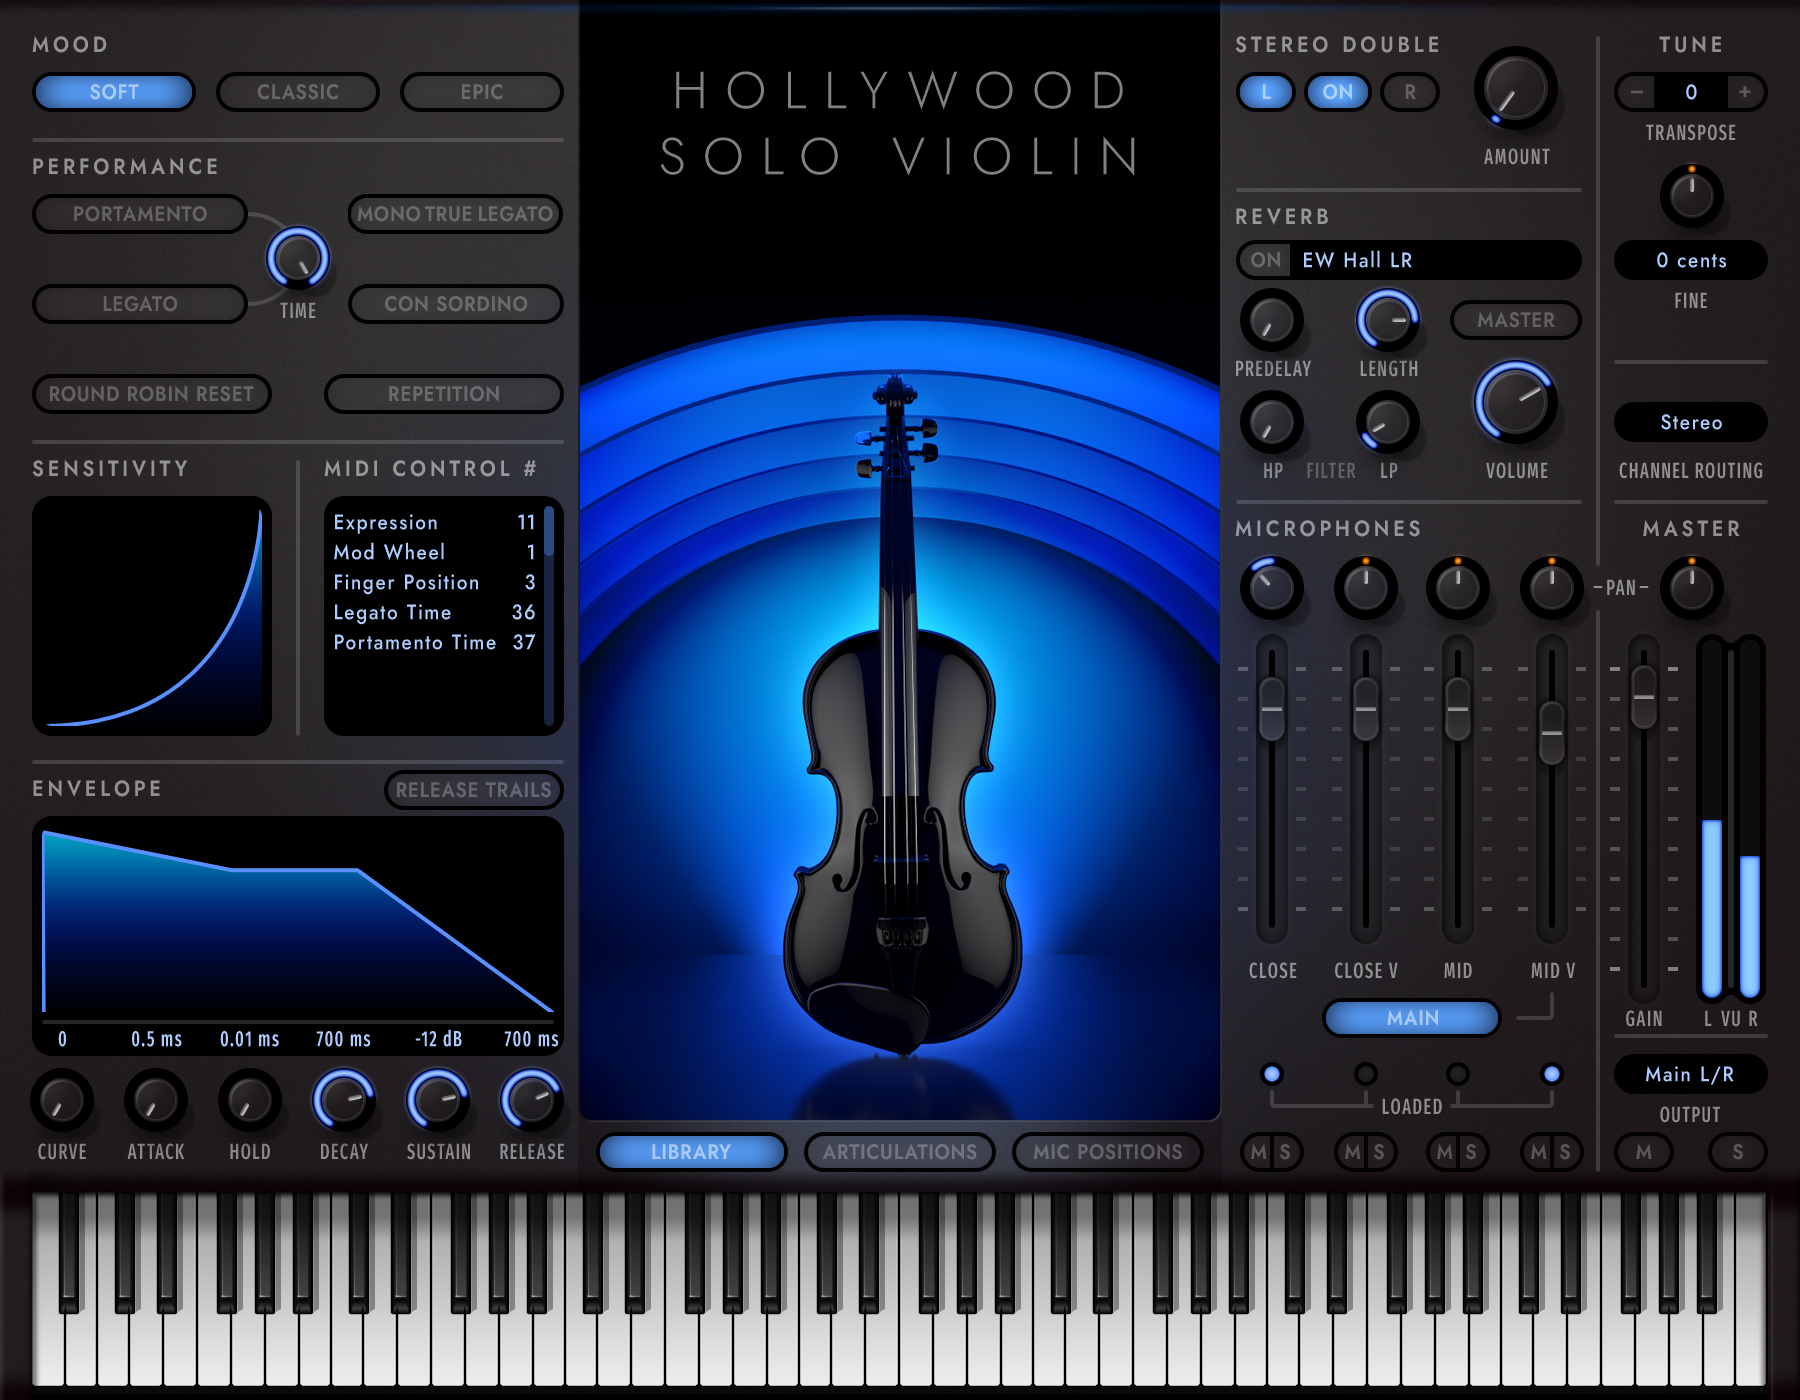1800x1400 pixels.
Task: Click the MIDI control list scrollbar
Action: pyautogui.click(x=549, y=615)
